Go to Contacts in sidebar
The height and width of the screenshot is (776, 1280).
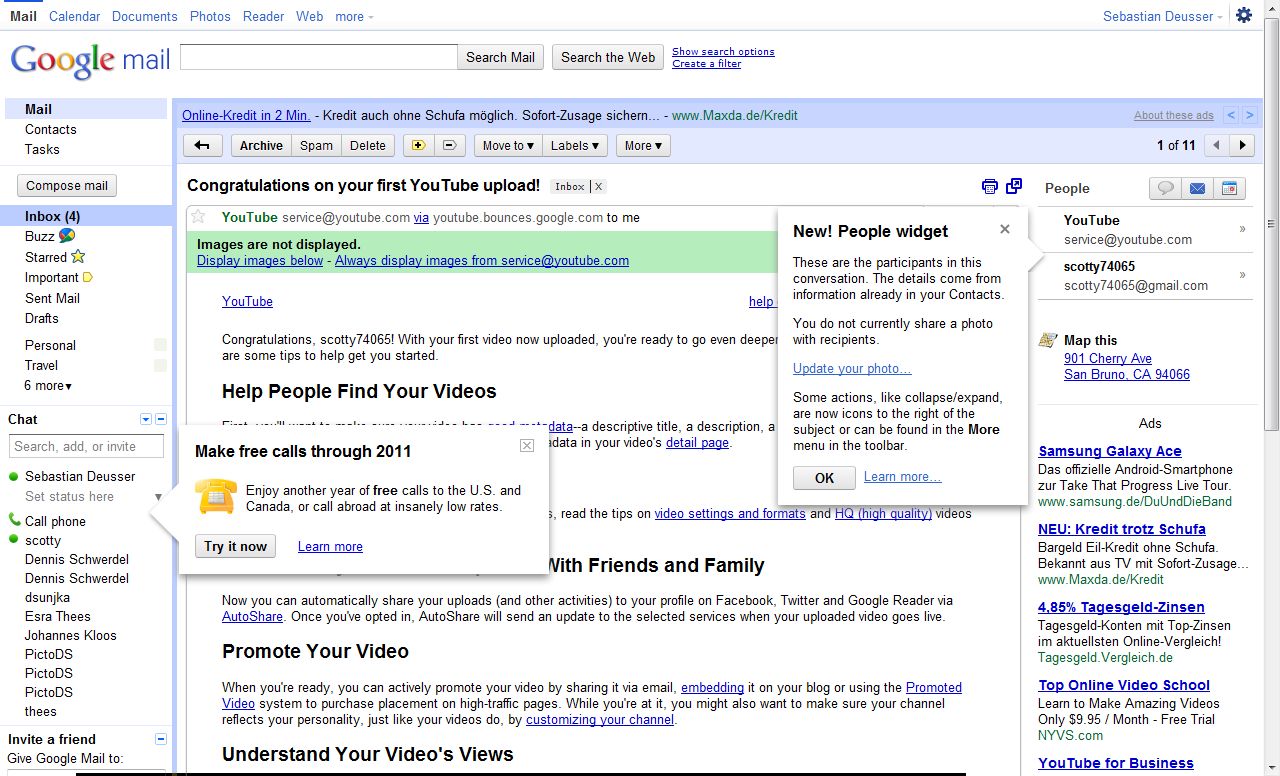click(51, 129)
